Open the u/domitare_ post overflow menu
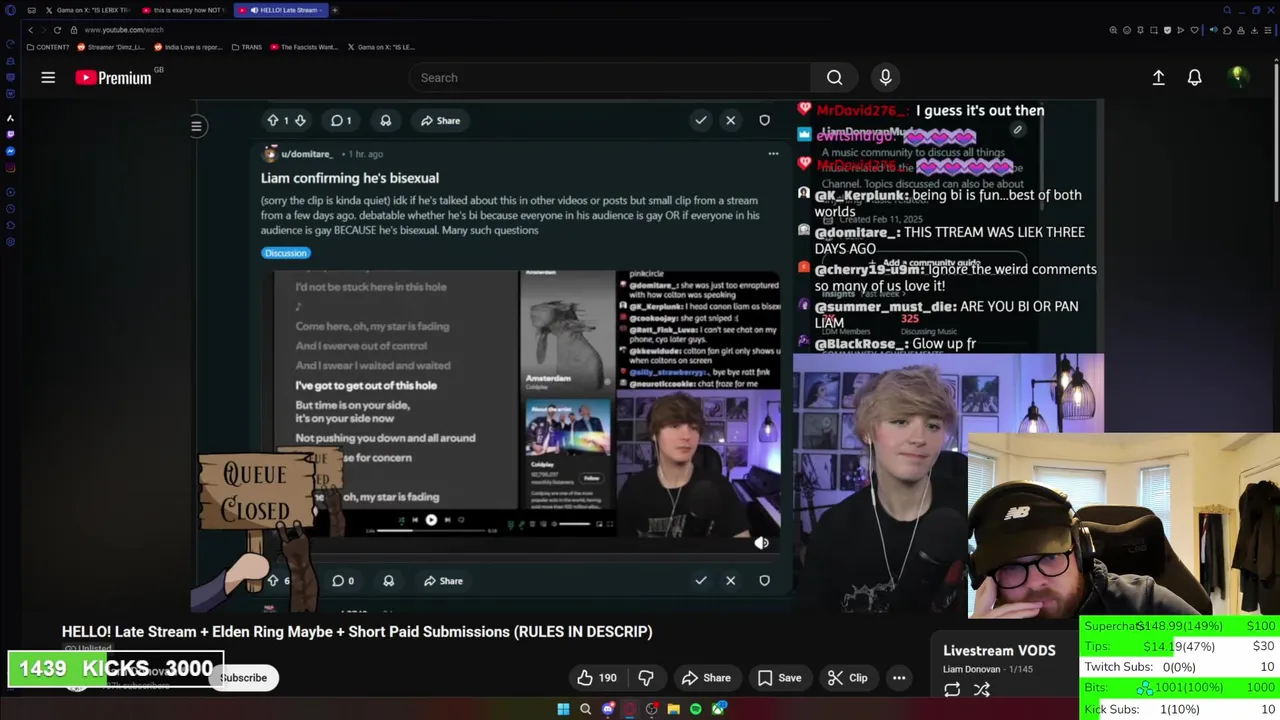The height and width of the screenshot is (720, 1280). (x=773, y=154)
